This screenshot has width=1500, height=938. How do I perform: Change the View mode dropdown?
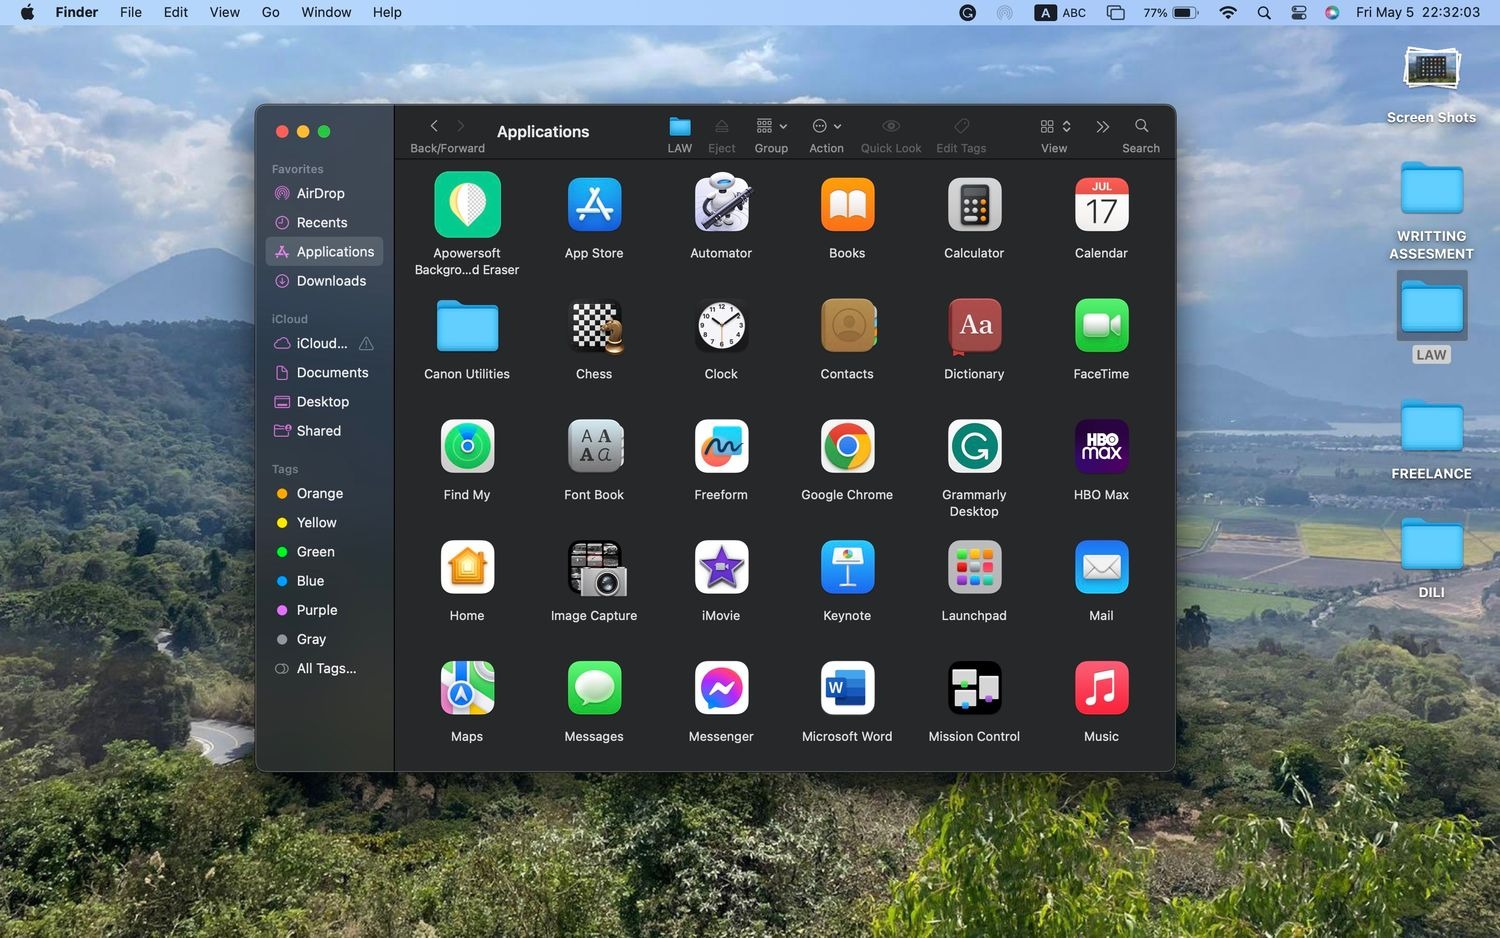coord(1054,127)
